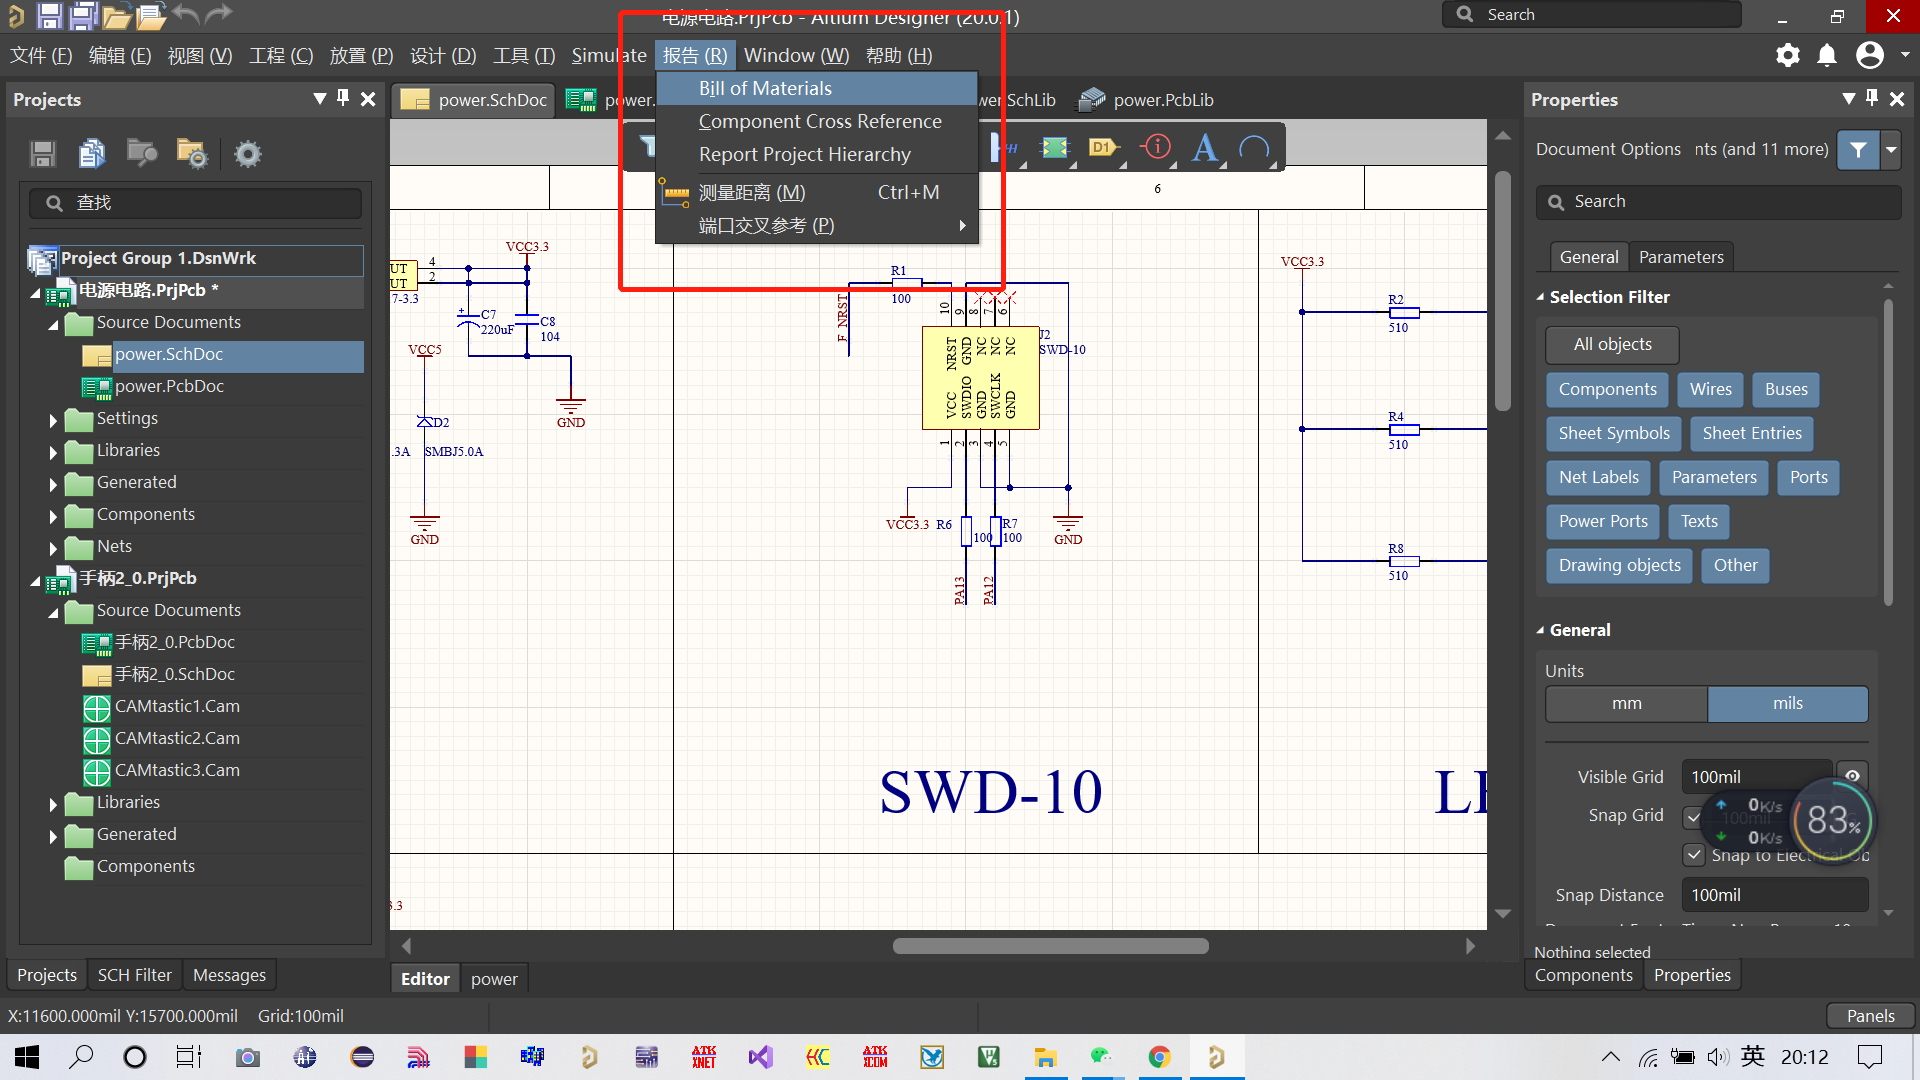Open the Panels button in status bar
This screenshot has width=1920, height=1080.
[x=1870, y=1015]
